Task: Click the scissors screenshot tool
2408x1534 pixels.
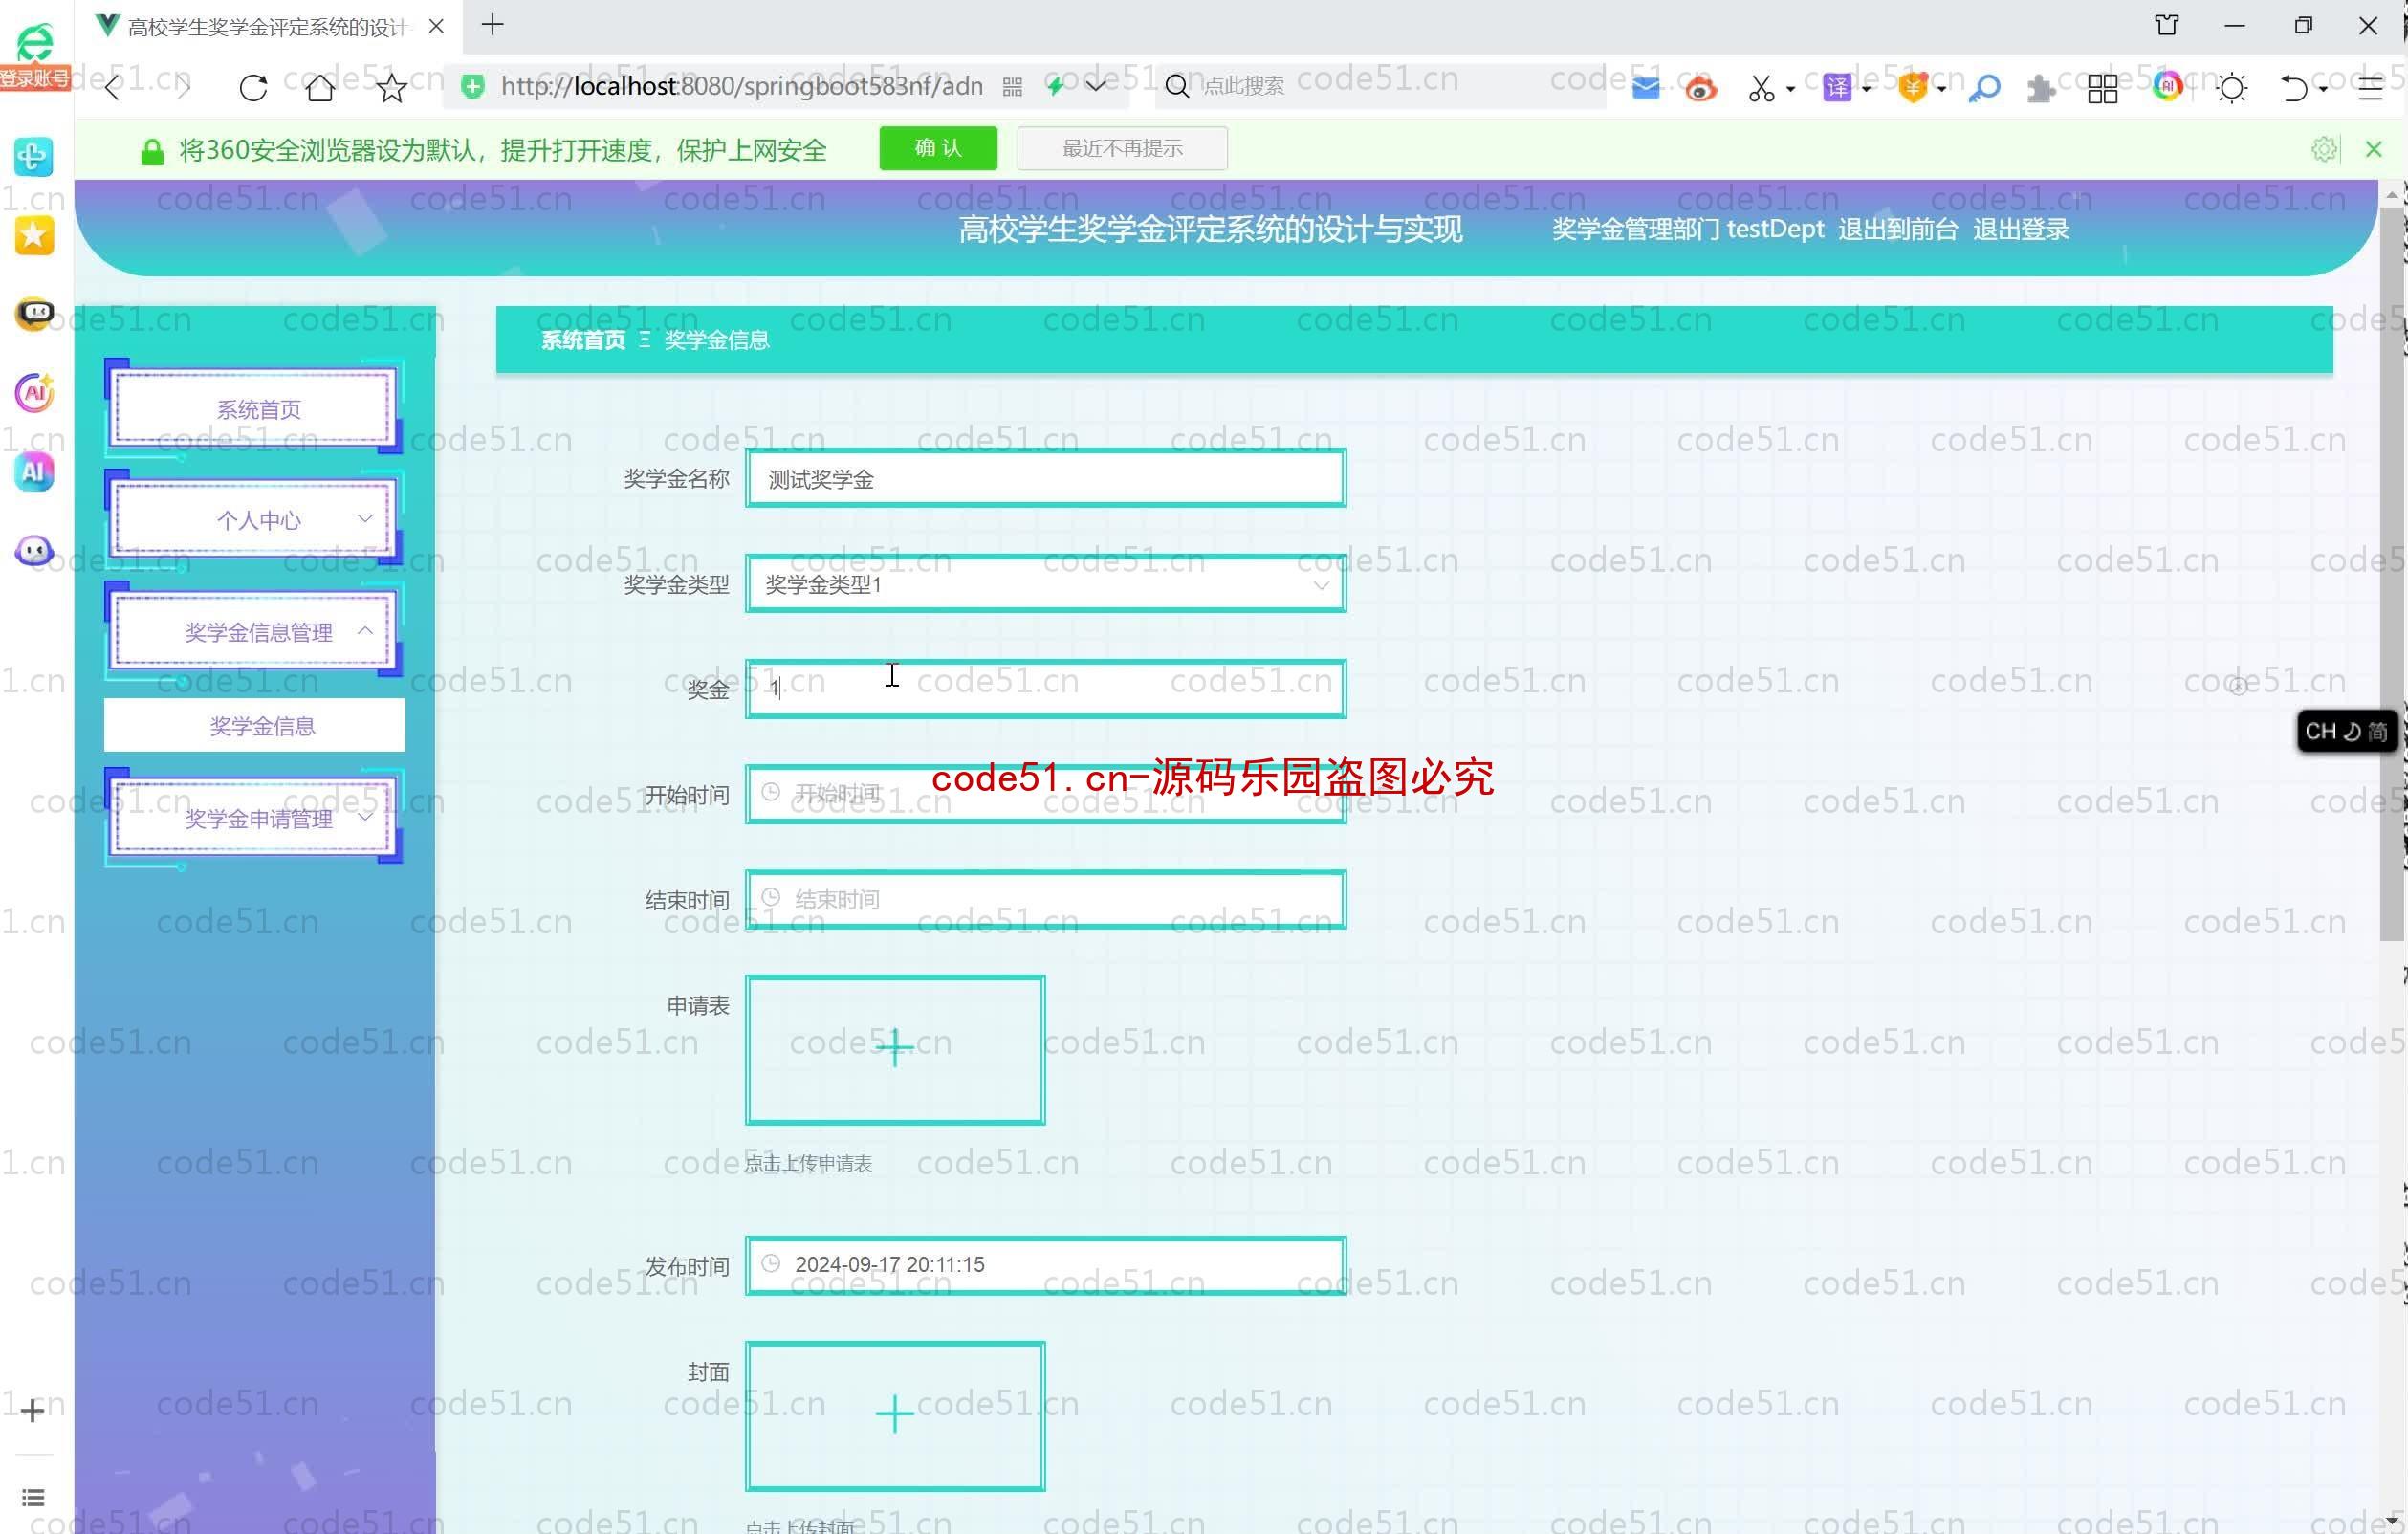Action: coord(1761,88)
